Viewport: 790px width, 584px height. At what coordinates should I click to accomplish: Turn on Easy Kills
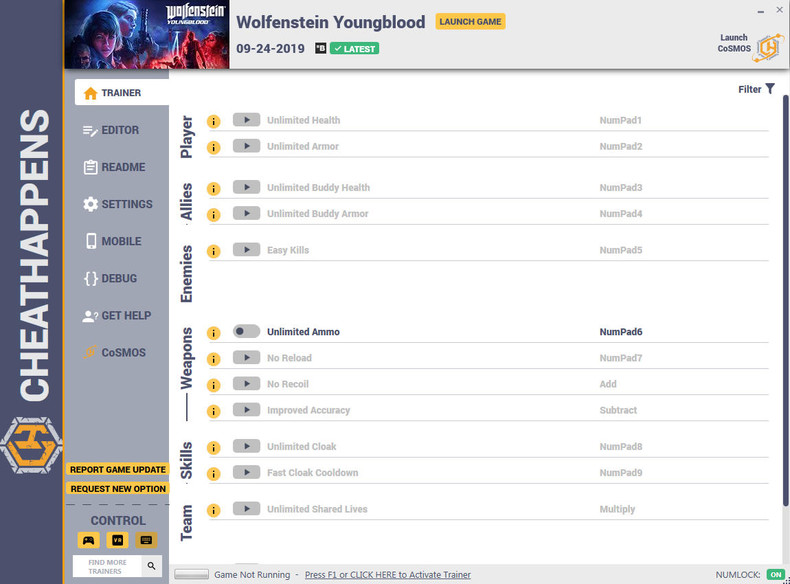point(246,249)
